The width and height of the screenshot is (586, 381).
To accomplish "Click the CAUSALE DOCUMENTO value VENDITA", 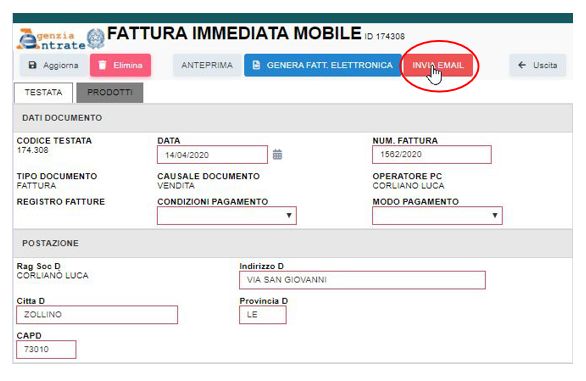I will coord(176,185).
